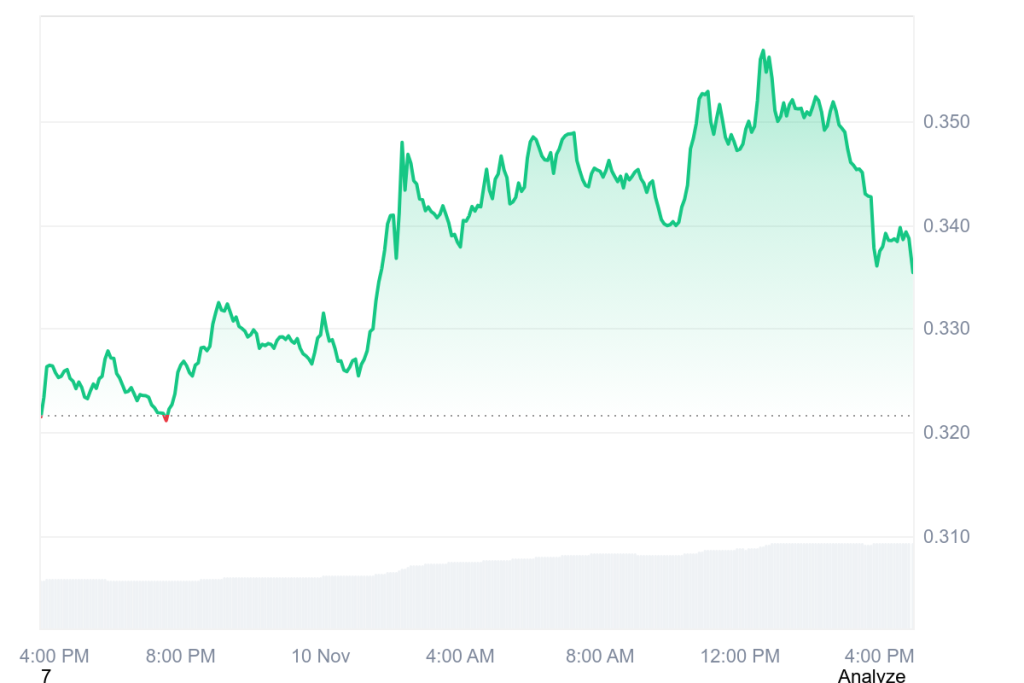Click the leftmost 4:00 PM axis label
The width and height of the screenshot is (1024, 683).
[x=55, y=656]
